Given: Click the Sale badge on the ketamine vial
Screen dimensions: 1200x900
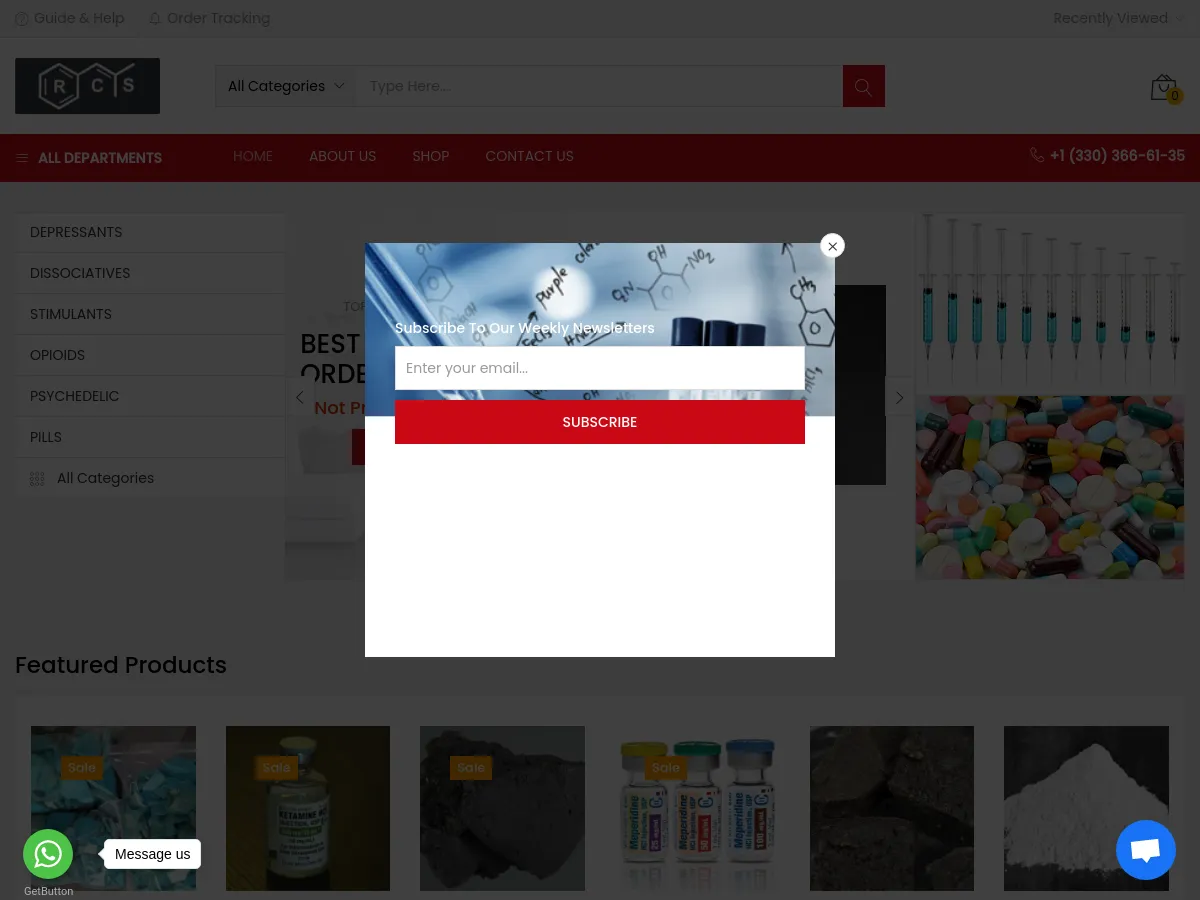Looking at the screenshot, I should (276, 768).
